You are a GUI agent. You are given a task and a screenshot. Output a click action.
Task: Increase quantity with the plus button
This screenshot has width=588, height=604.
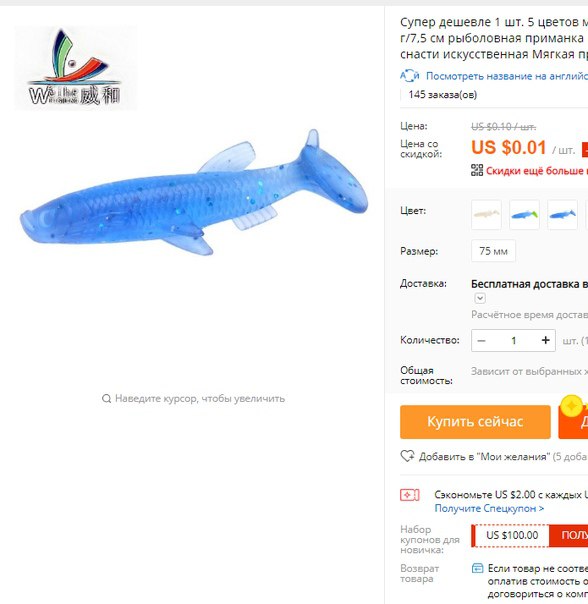[x=545, y=341]
